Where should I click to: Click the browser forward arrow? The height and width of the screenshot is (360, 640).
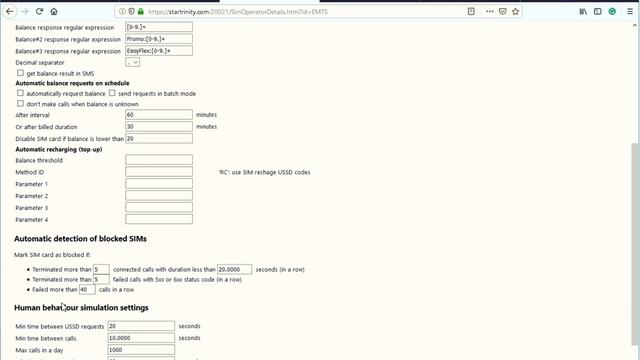tap(24, 11)
